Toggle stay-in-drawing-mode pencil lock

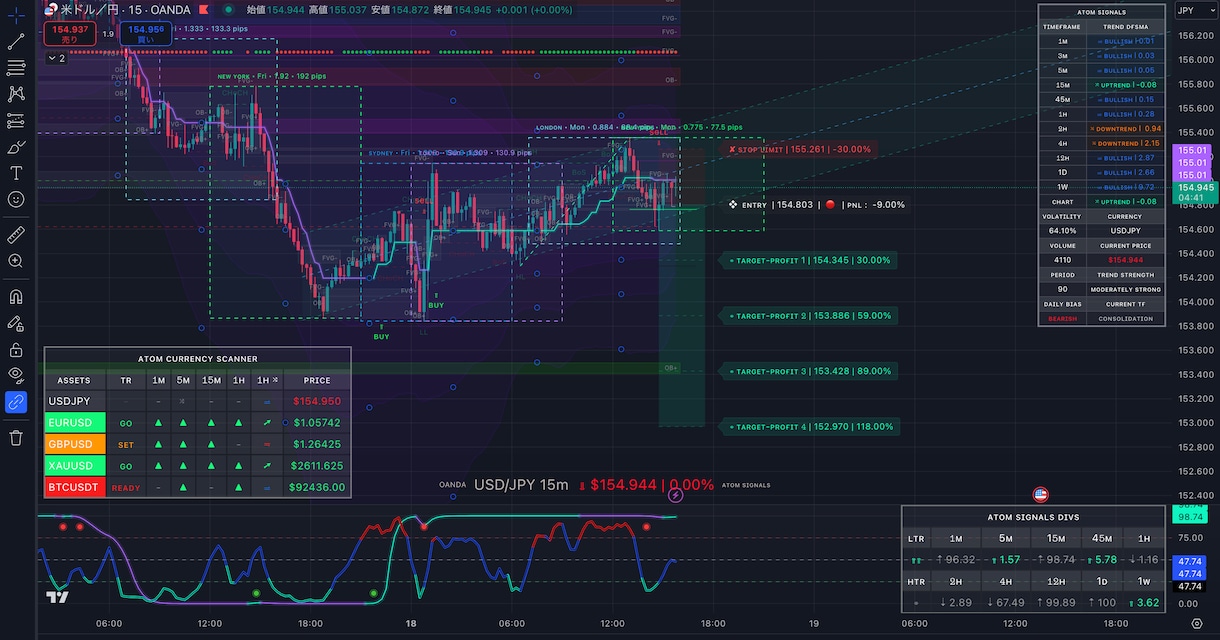click(x=16, y=323)
